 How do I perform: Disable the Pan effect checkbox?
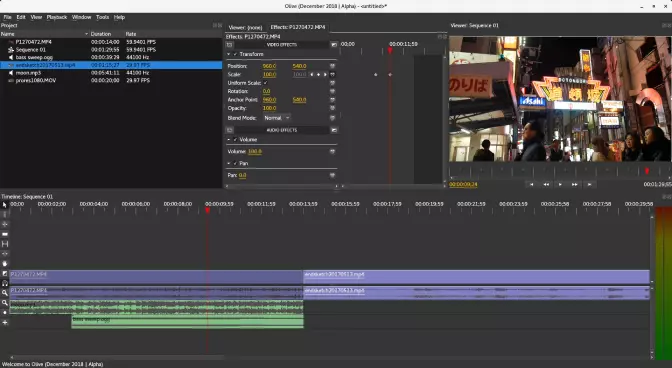(x=235, y=163)
